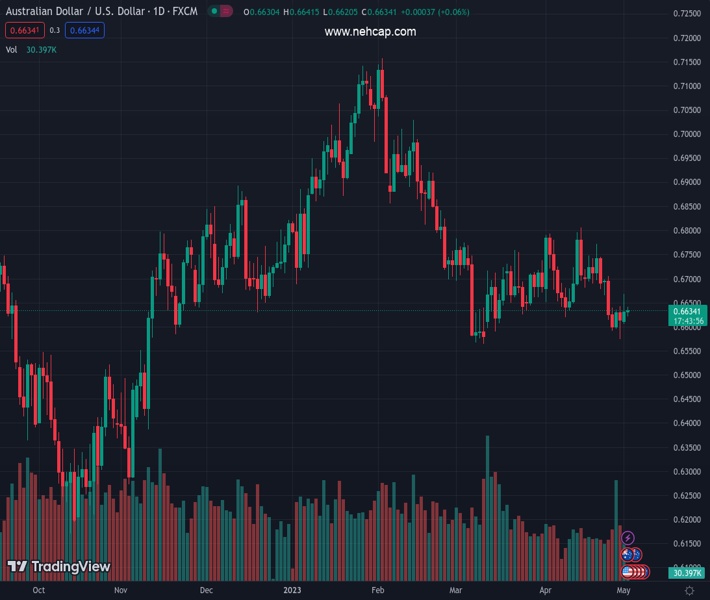Click the low value L0.66205
Screen dimensions: 710x600
[340, 12]
